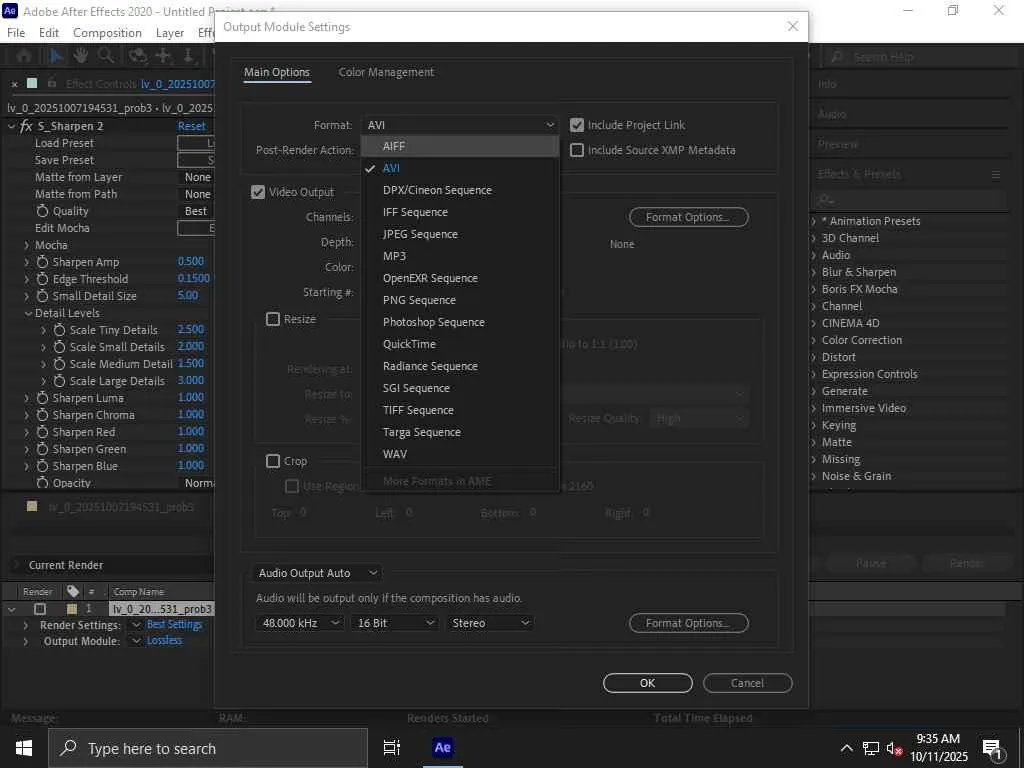This screenshot has height=768, width=1024.
Task: Expand the Blur & Sharpen effects category
Action: click(813, 272)
